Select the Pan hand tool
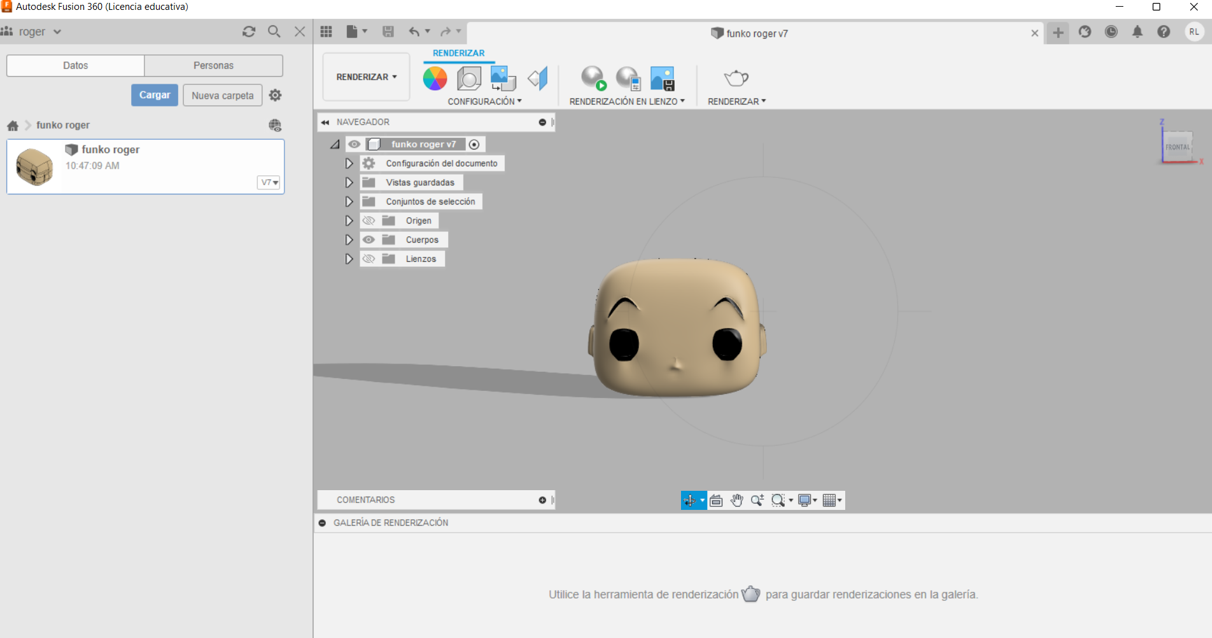The width and height of the screenshot is (1212, 638). [737, 500]
